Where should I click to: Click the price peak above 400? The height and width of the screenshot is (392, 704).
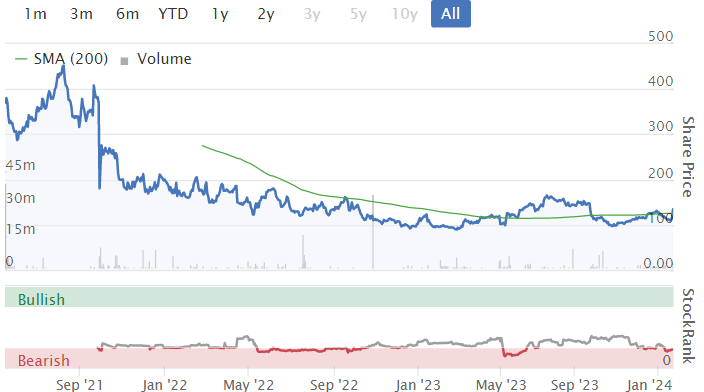coord(63,67)
